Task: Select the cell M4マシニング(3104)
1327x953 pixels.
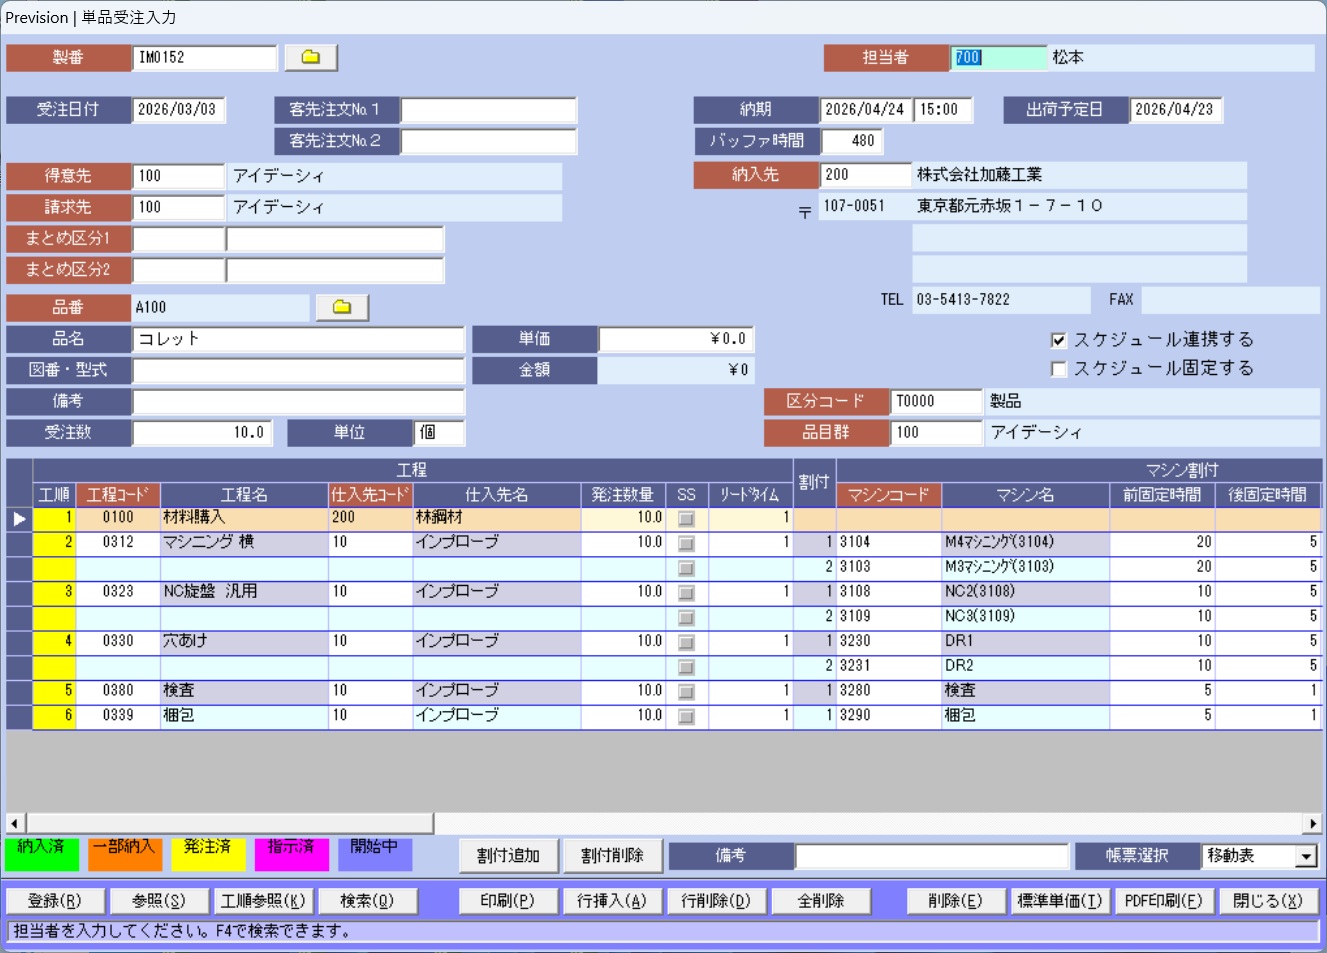Action: coord(1025,543)
